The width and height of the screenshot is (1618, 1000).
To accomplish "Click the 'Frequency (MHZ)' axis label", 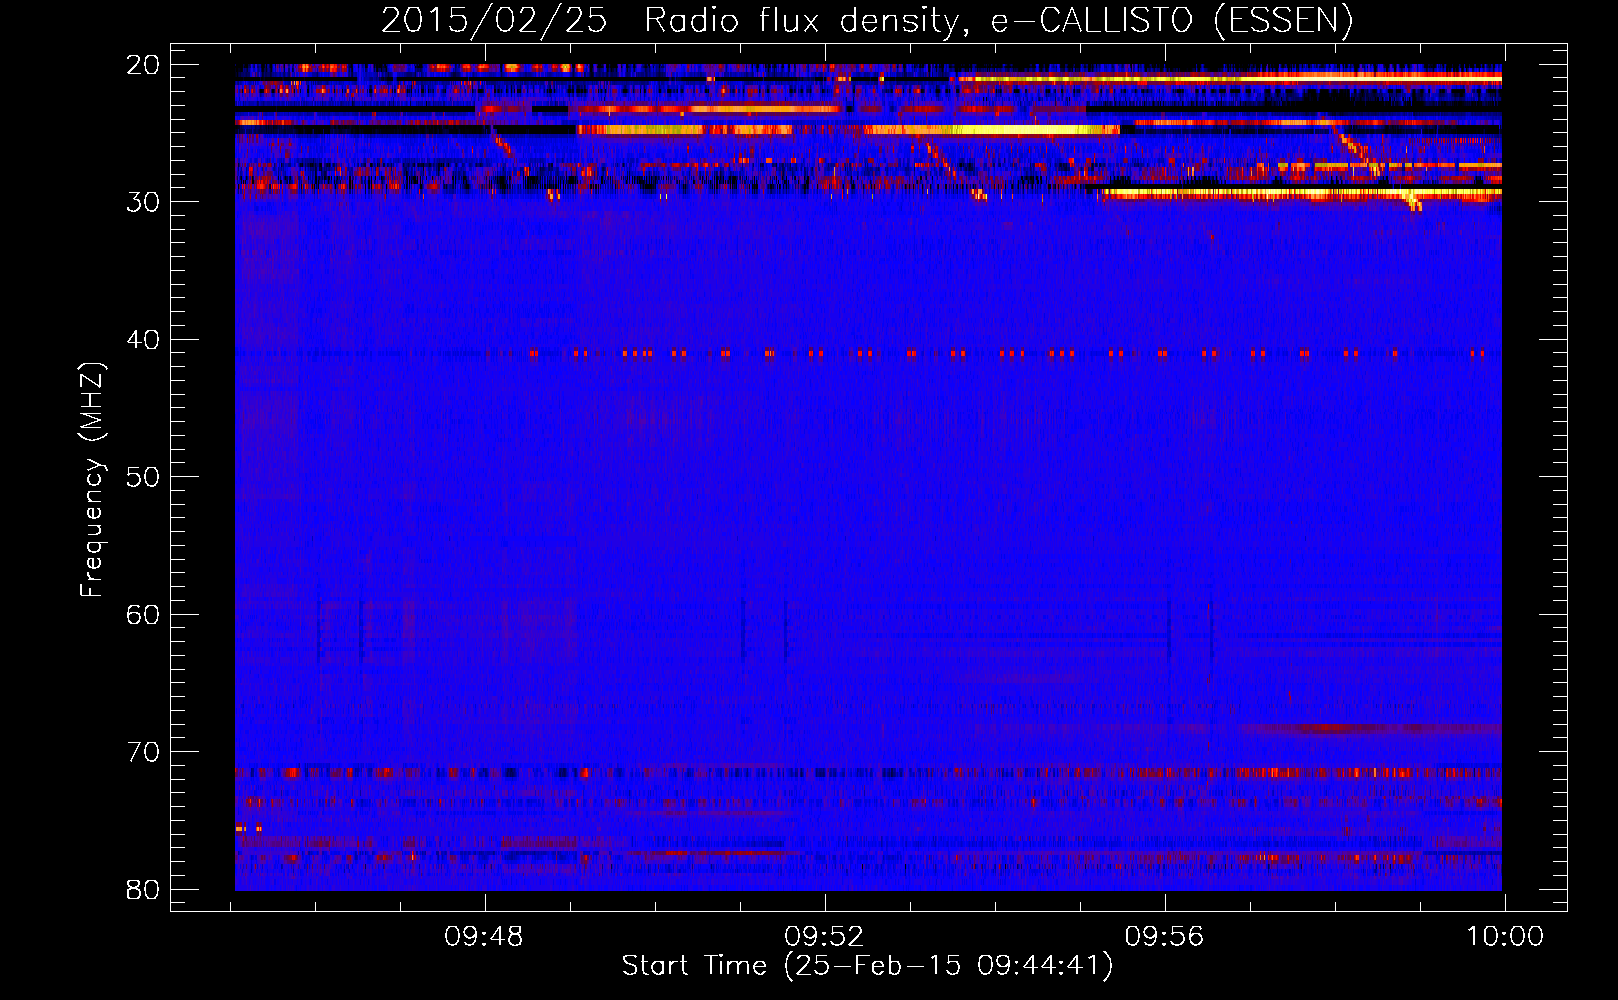I will tap(92, 480).
